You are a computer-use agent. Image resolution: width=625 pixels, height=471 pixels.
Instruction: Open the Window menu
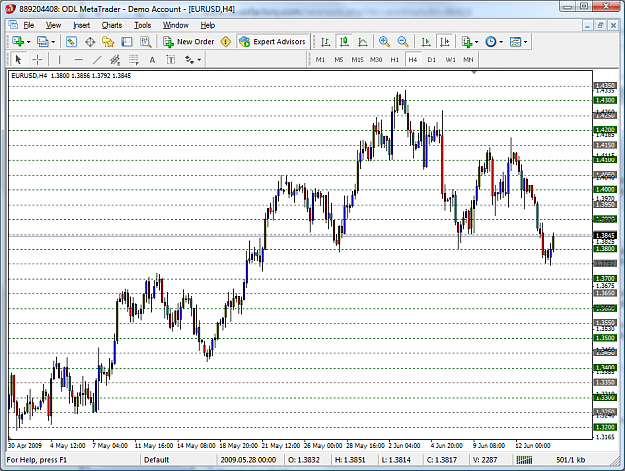[x=175, y=25]
